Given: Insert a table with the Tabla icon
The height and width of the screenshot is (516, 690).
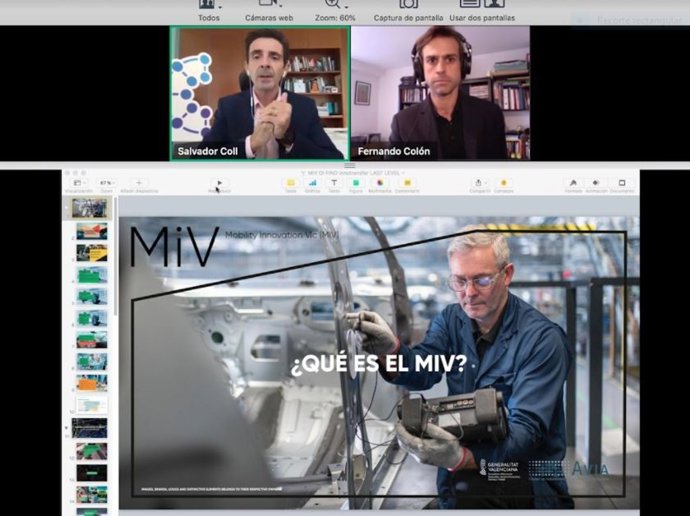Looking at the screenshot, I should click(x=290, y=183).
